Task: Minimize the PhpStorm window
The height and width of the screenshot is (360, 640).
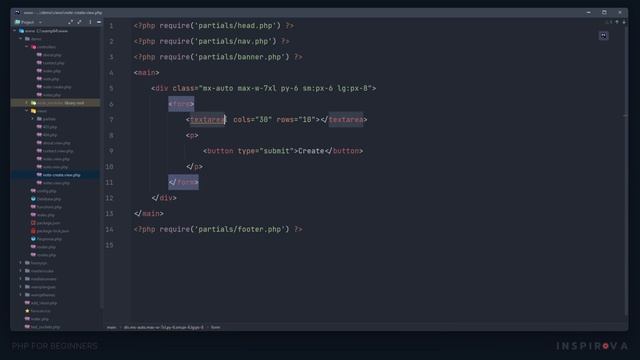Action: click(589, 13)
